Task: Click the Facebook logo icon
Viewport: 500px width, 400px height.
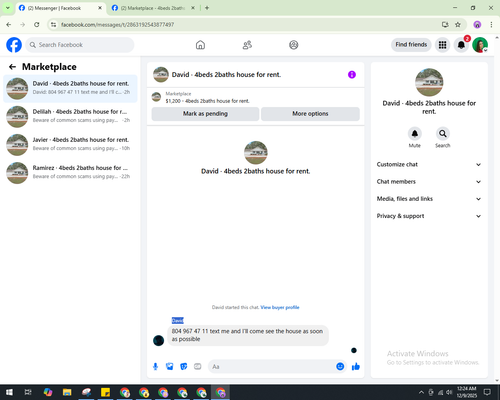Action: click(14, 45)
